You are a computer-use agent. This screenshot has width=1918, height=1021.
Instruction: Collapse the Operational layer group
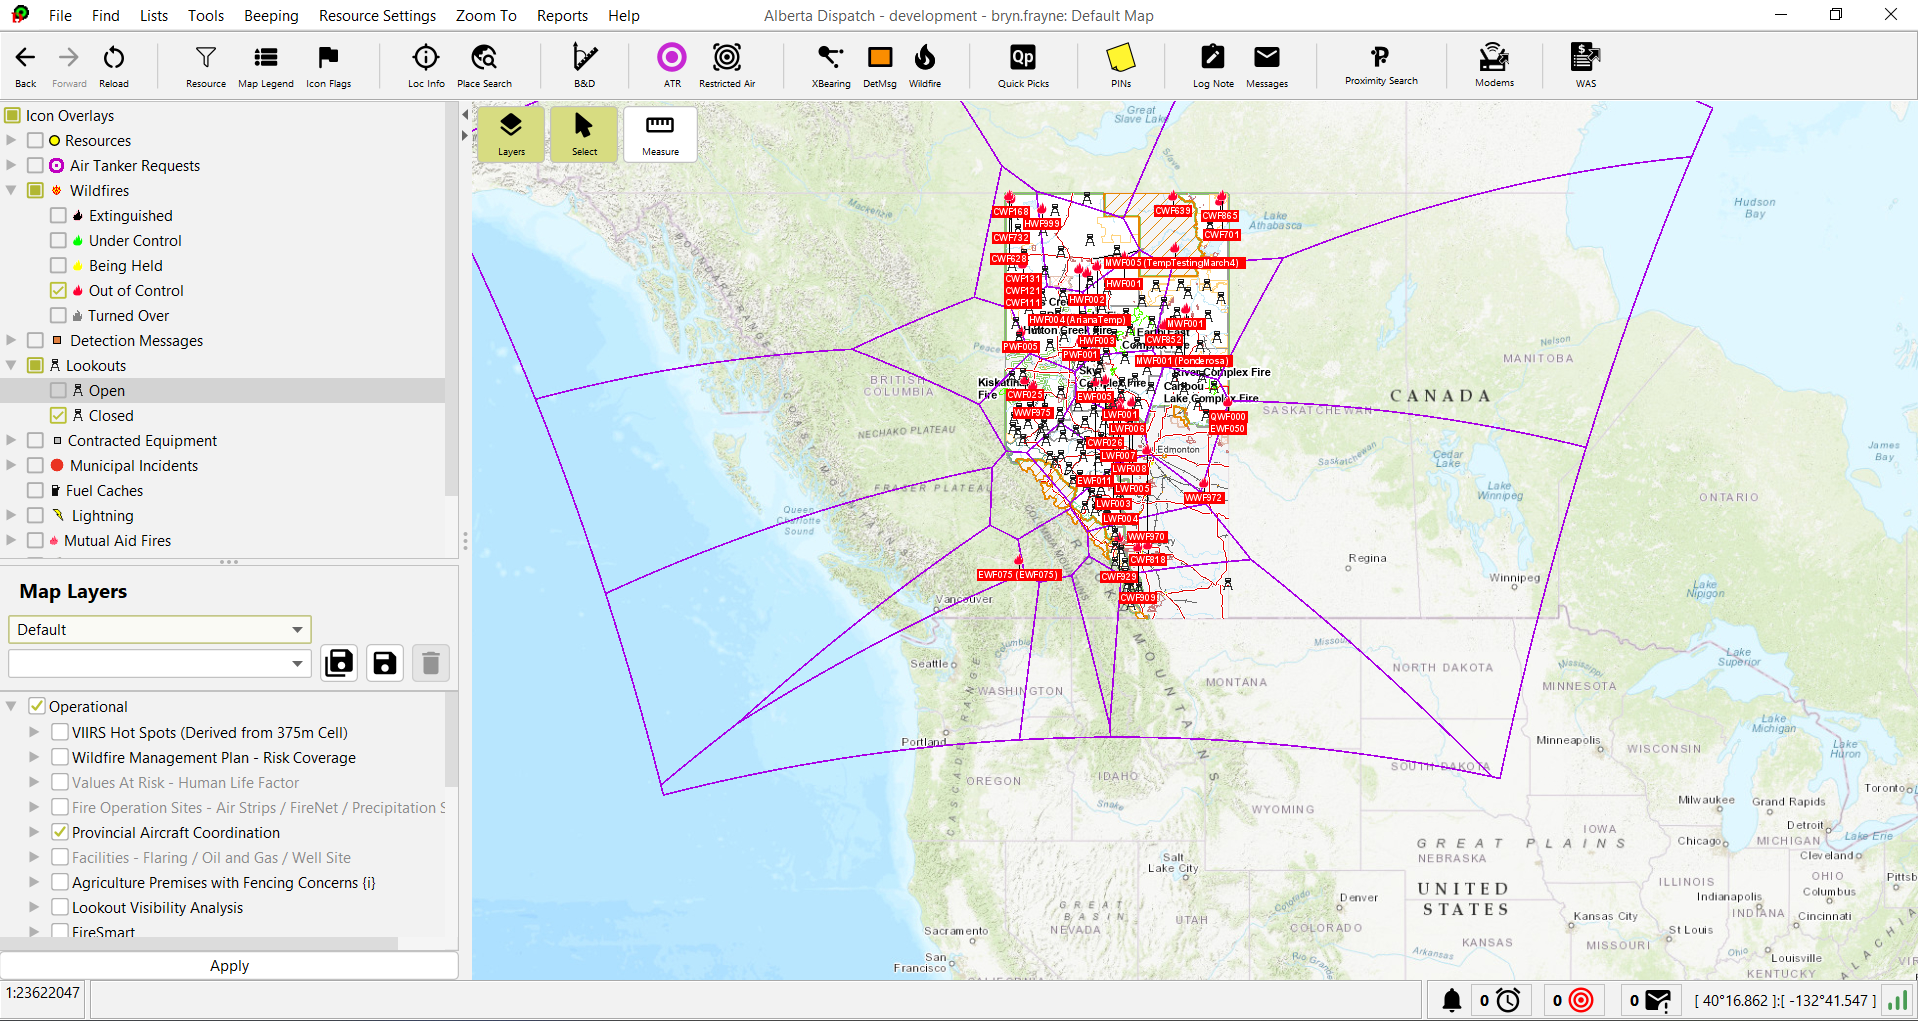(x=11, y=706)
